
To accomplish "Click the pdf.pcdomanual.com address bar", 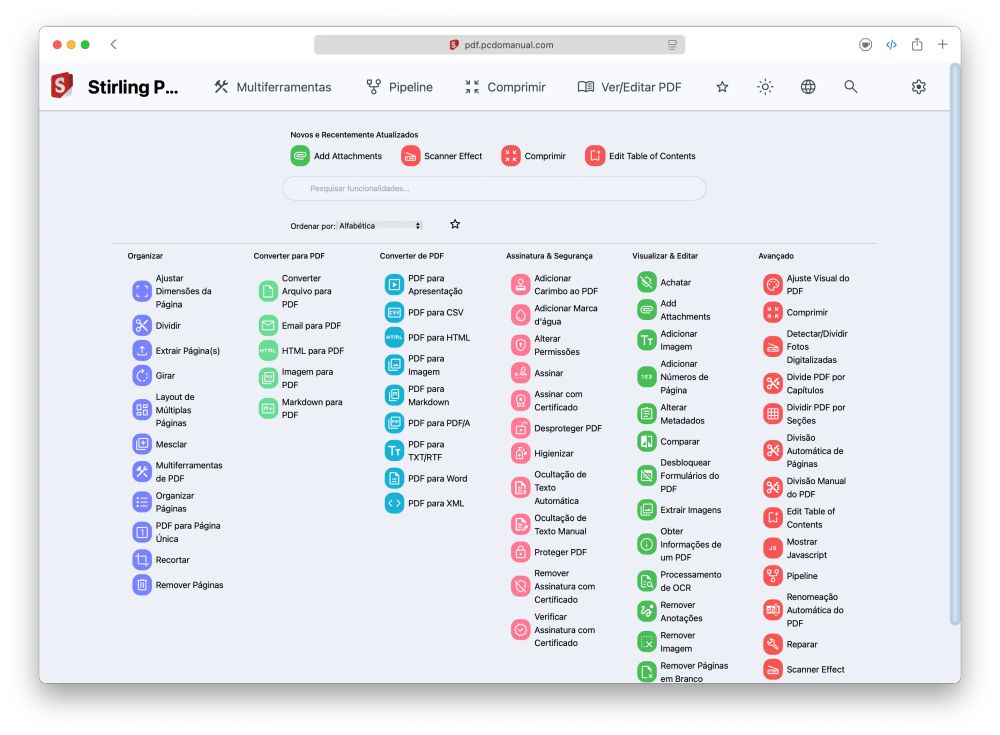I will point(499,45).
